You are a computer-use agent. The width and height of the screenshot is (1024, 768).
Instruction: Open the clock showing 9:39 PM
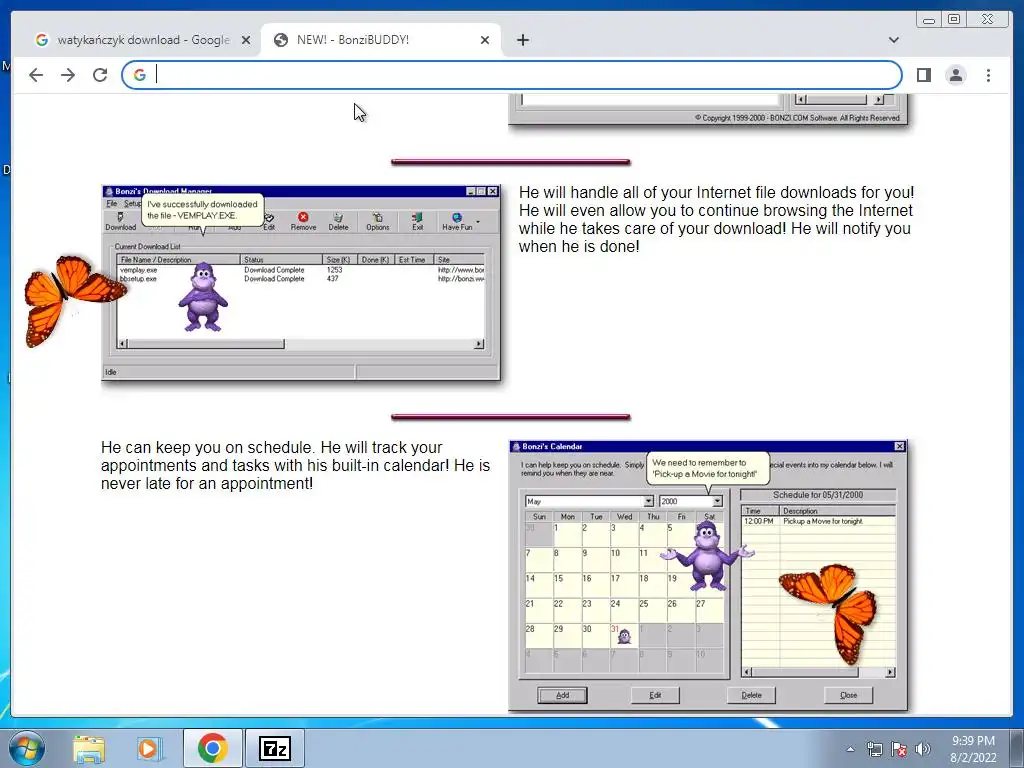[x=973, y=749]
